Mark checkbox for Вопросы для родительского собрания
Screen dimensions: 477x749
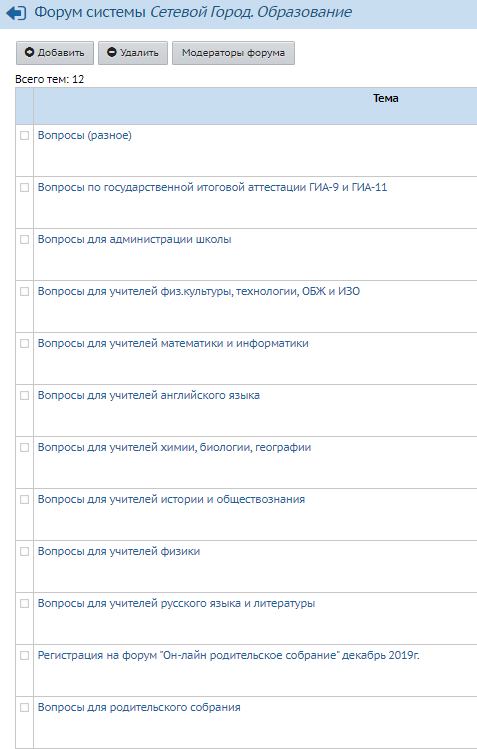point(24,707)
